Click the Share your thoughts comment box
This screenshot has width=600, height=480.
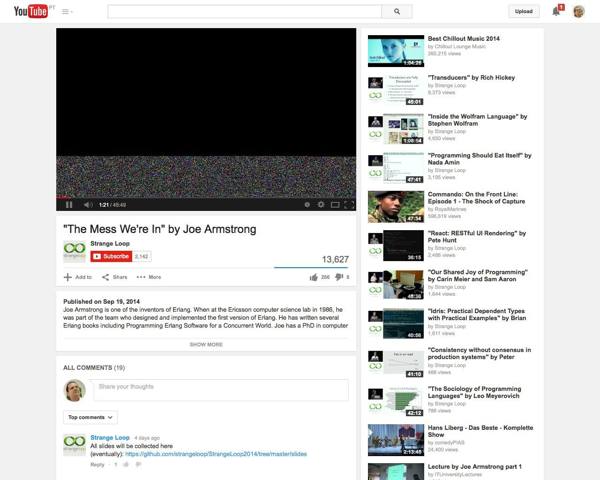coord(220,387)
